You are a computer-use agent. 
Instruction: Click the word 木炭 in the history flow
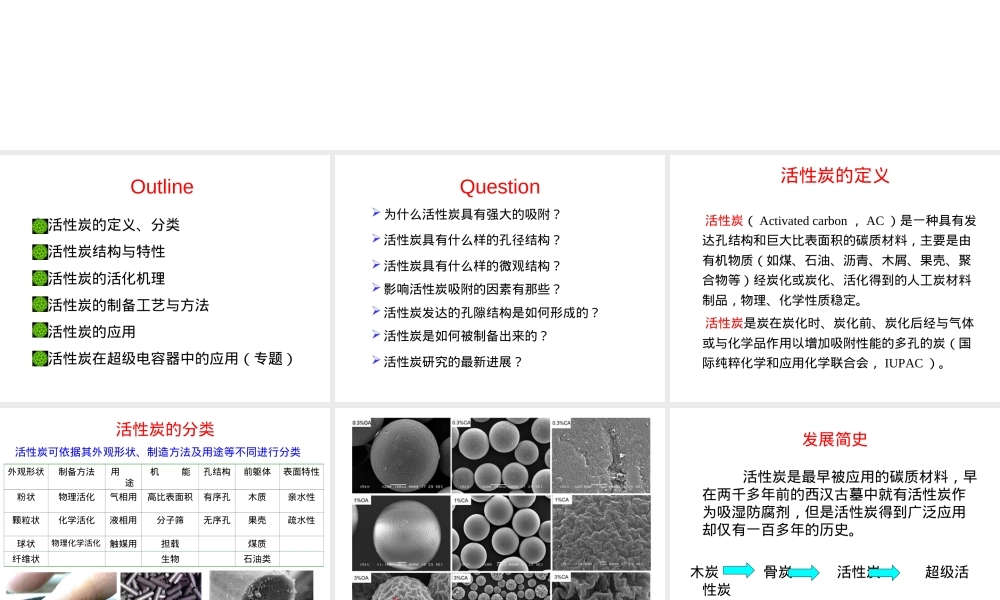(705, 572)
